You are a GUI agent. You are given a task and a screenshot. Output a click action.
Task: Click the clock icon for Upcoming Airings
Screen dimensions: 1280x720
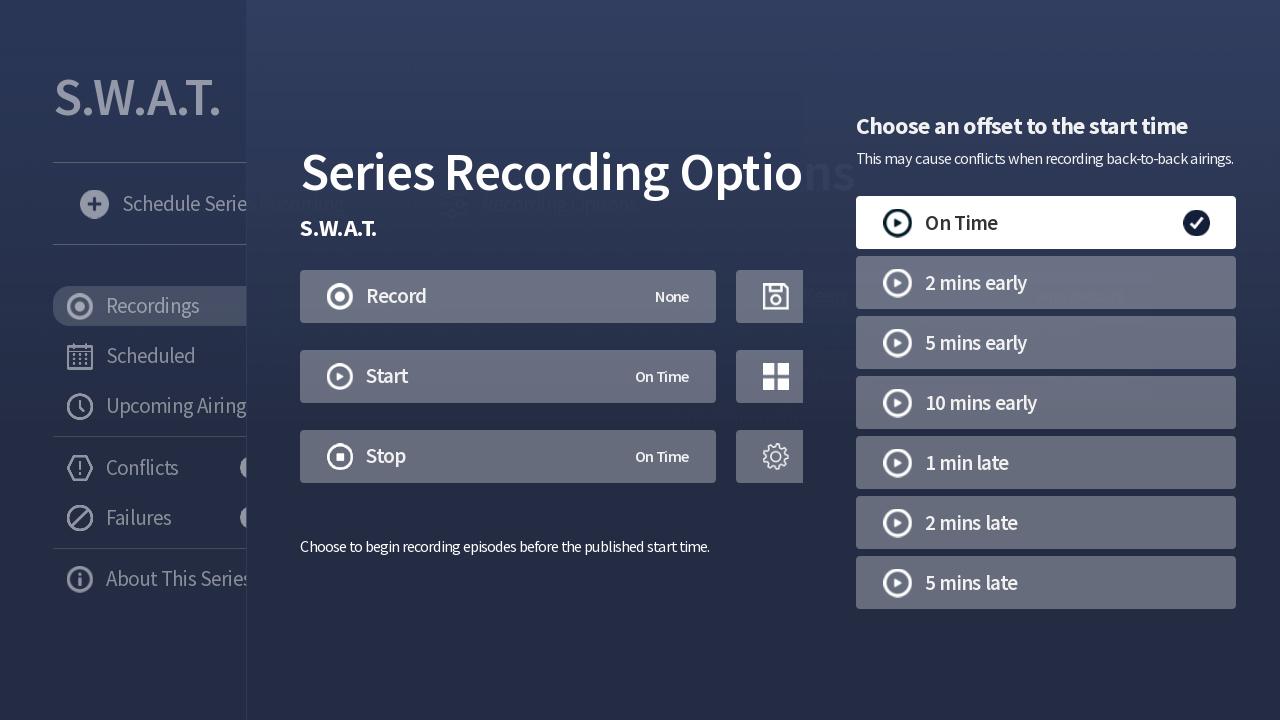click(80, 406)
